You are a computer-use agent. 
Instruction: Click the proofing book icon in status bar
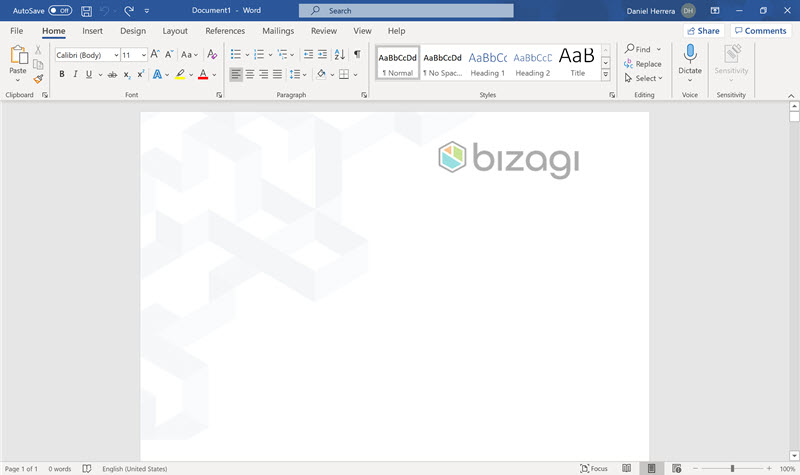pos(87,468)
